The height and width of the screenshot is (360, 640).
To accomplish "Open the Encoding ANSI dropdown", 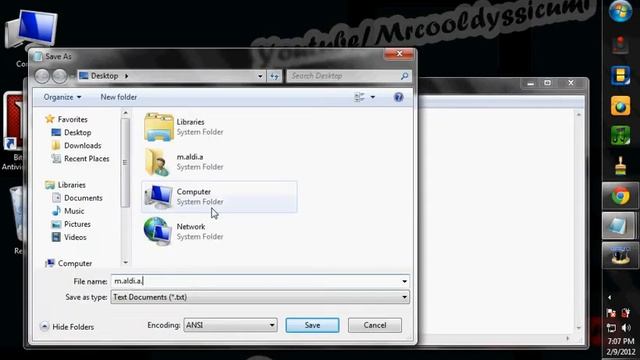I will pos(230,325).
